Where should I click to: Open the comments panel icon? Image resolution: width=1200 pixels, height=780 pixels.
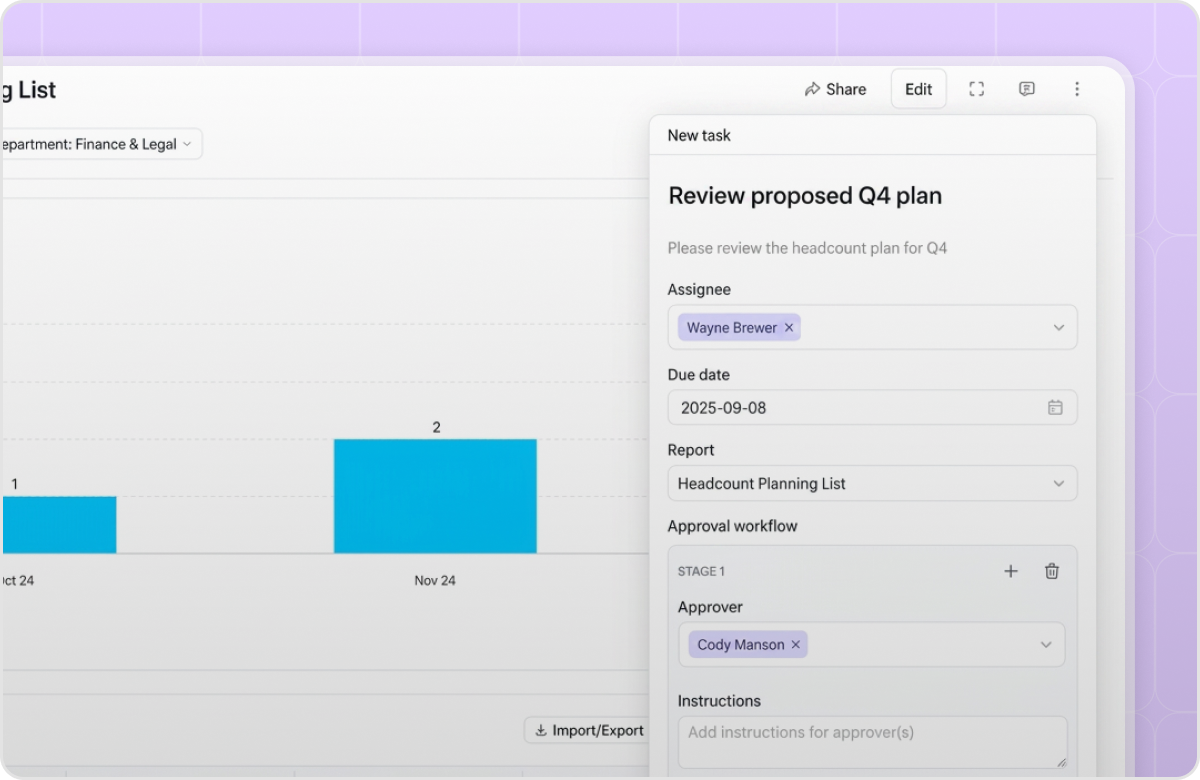pos(1027,89)
